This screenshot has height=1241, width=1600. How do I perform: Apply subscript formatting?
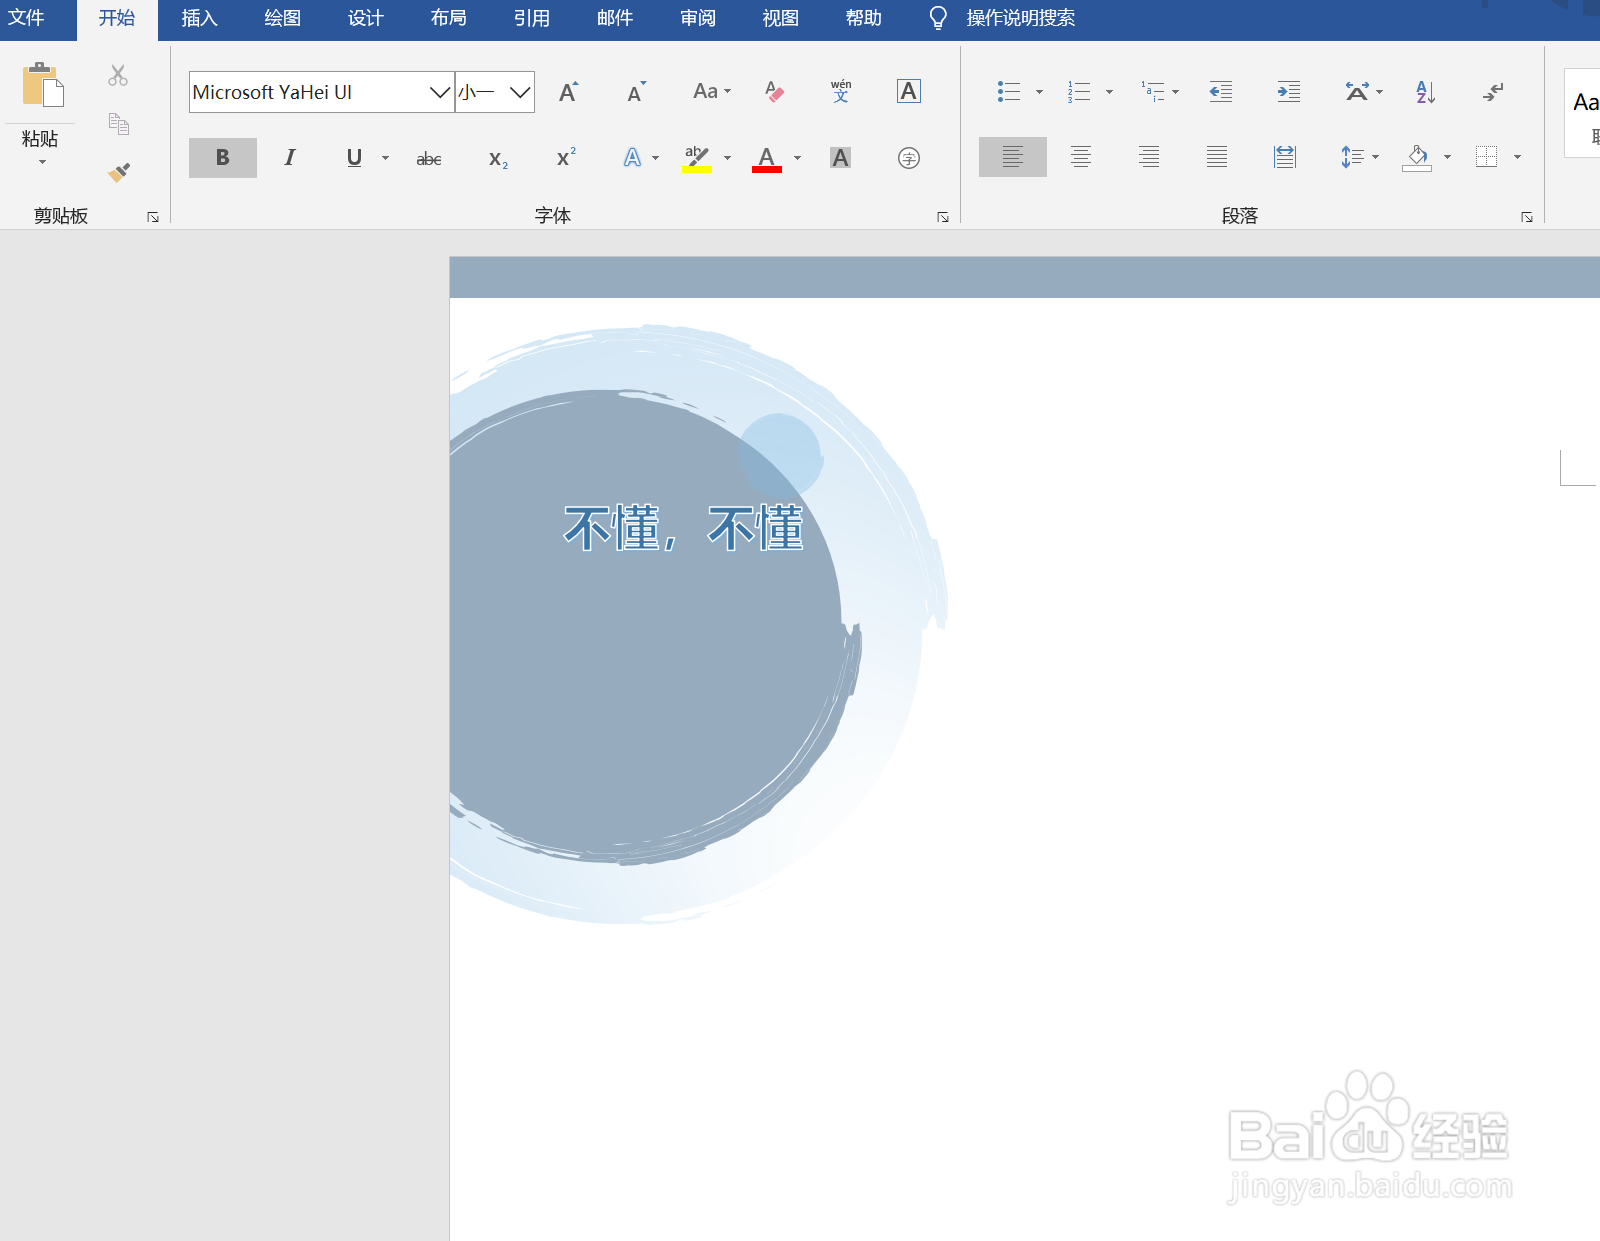[x=498, y=158]
